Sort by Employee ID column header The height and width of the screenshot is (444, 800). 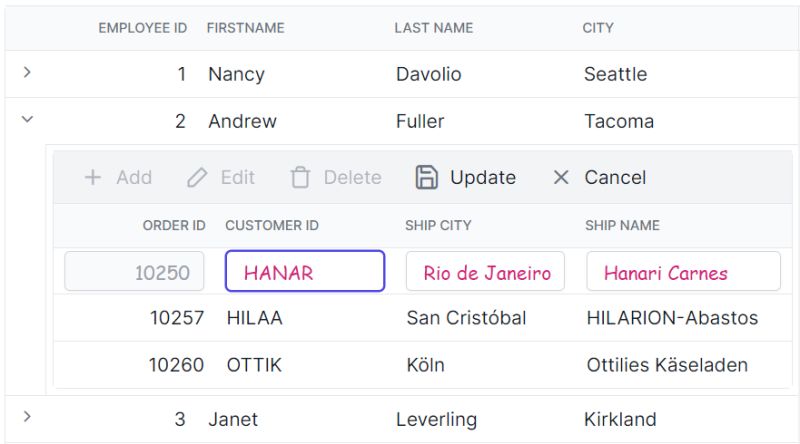[142, 28]
